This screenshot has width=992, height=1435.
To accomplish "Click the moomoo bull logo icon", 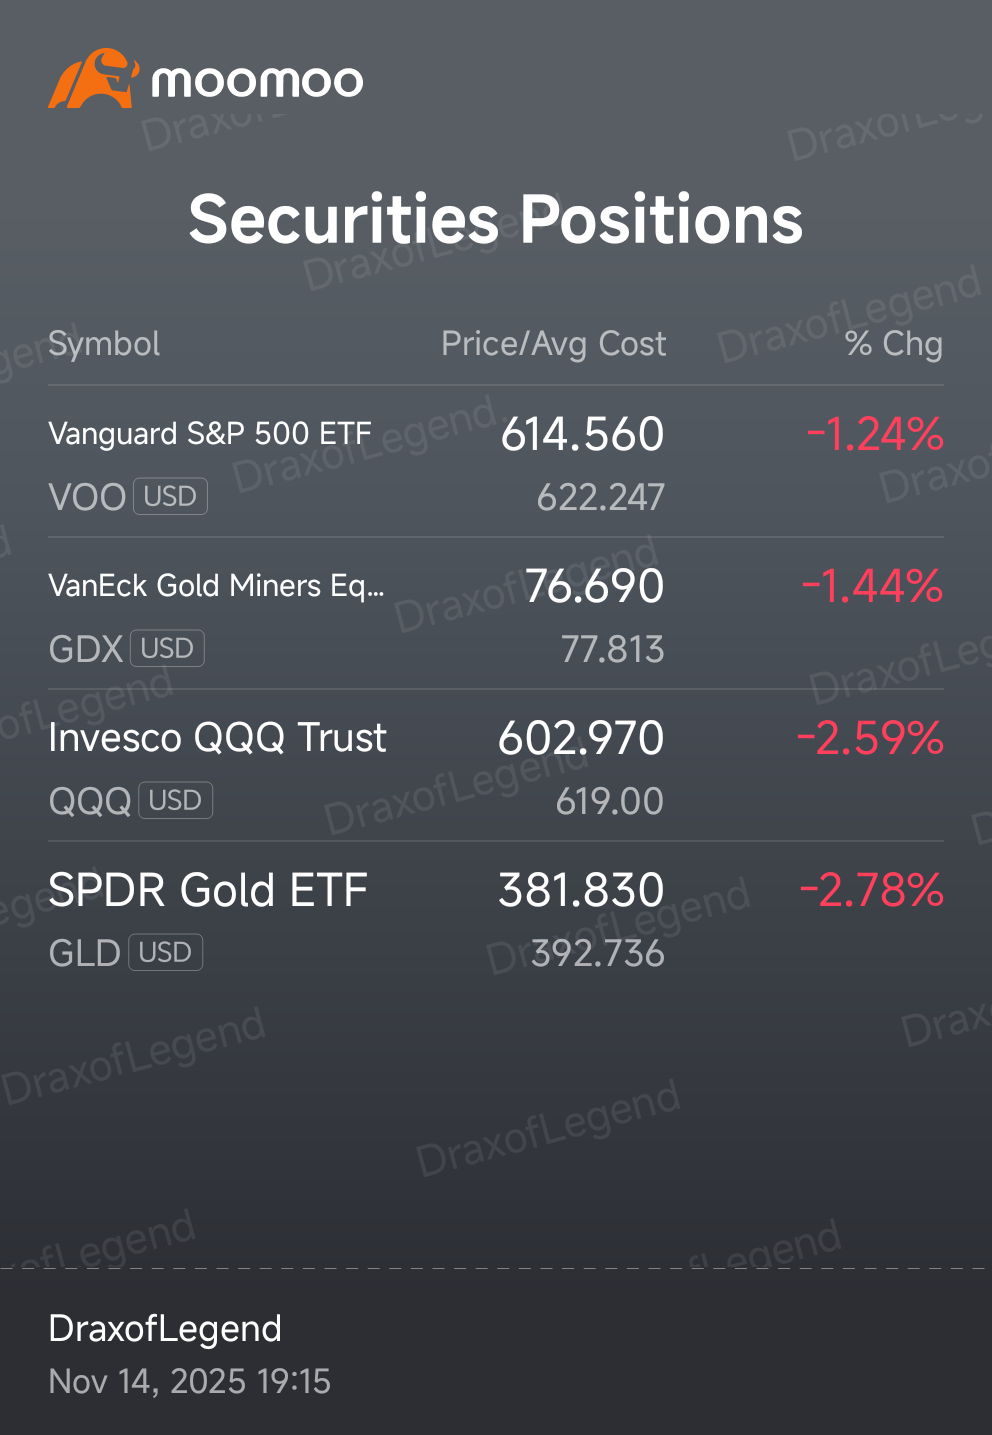I will tap(93, 78).
